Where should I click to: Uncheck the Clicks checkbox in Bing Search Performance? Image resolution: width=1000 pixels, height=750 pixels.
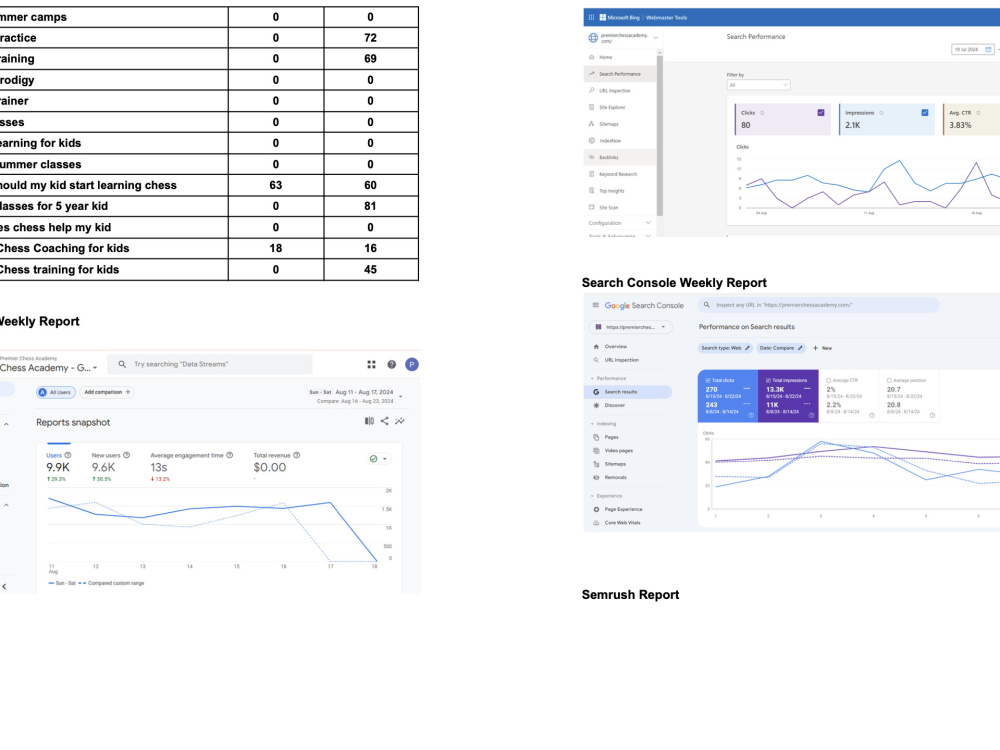click(821, 113)
